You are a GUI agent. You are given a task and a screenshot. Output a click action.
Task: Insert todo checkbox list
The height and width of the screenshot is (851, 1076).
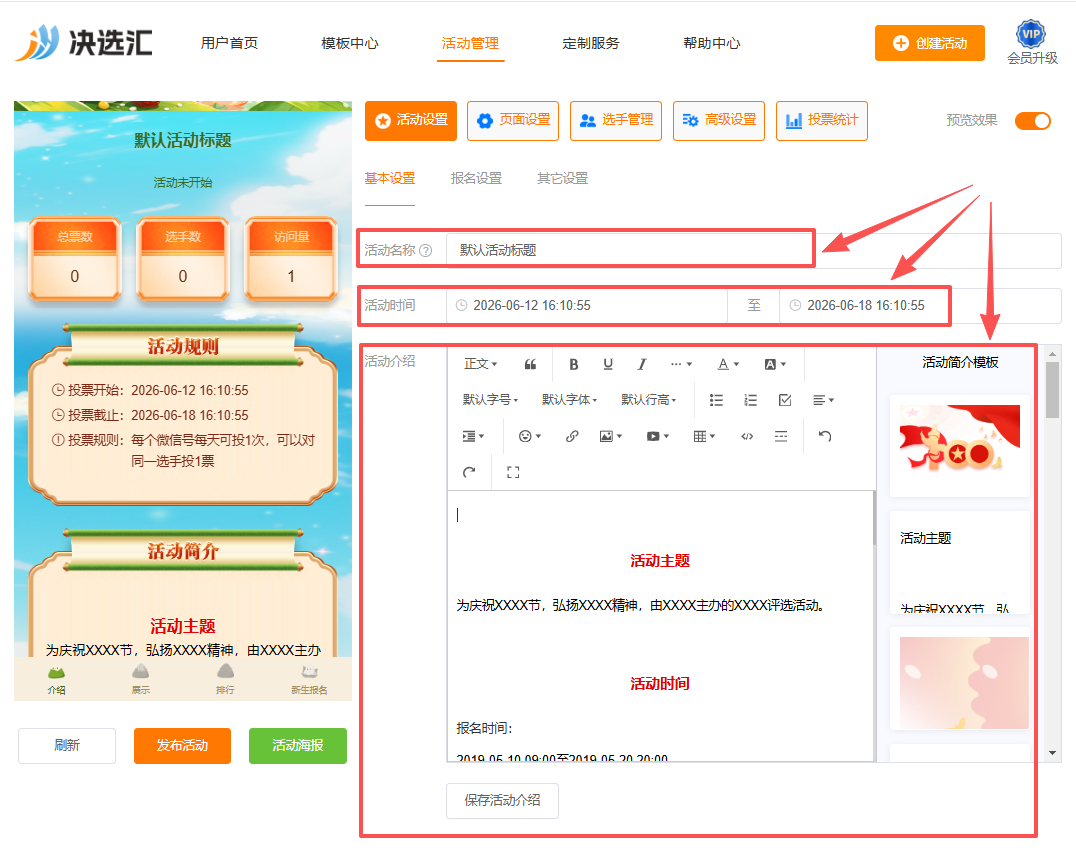(785, 400)
